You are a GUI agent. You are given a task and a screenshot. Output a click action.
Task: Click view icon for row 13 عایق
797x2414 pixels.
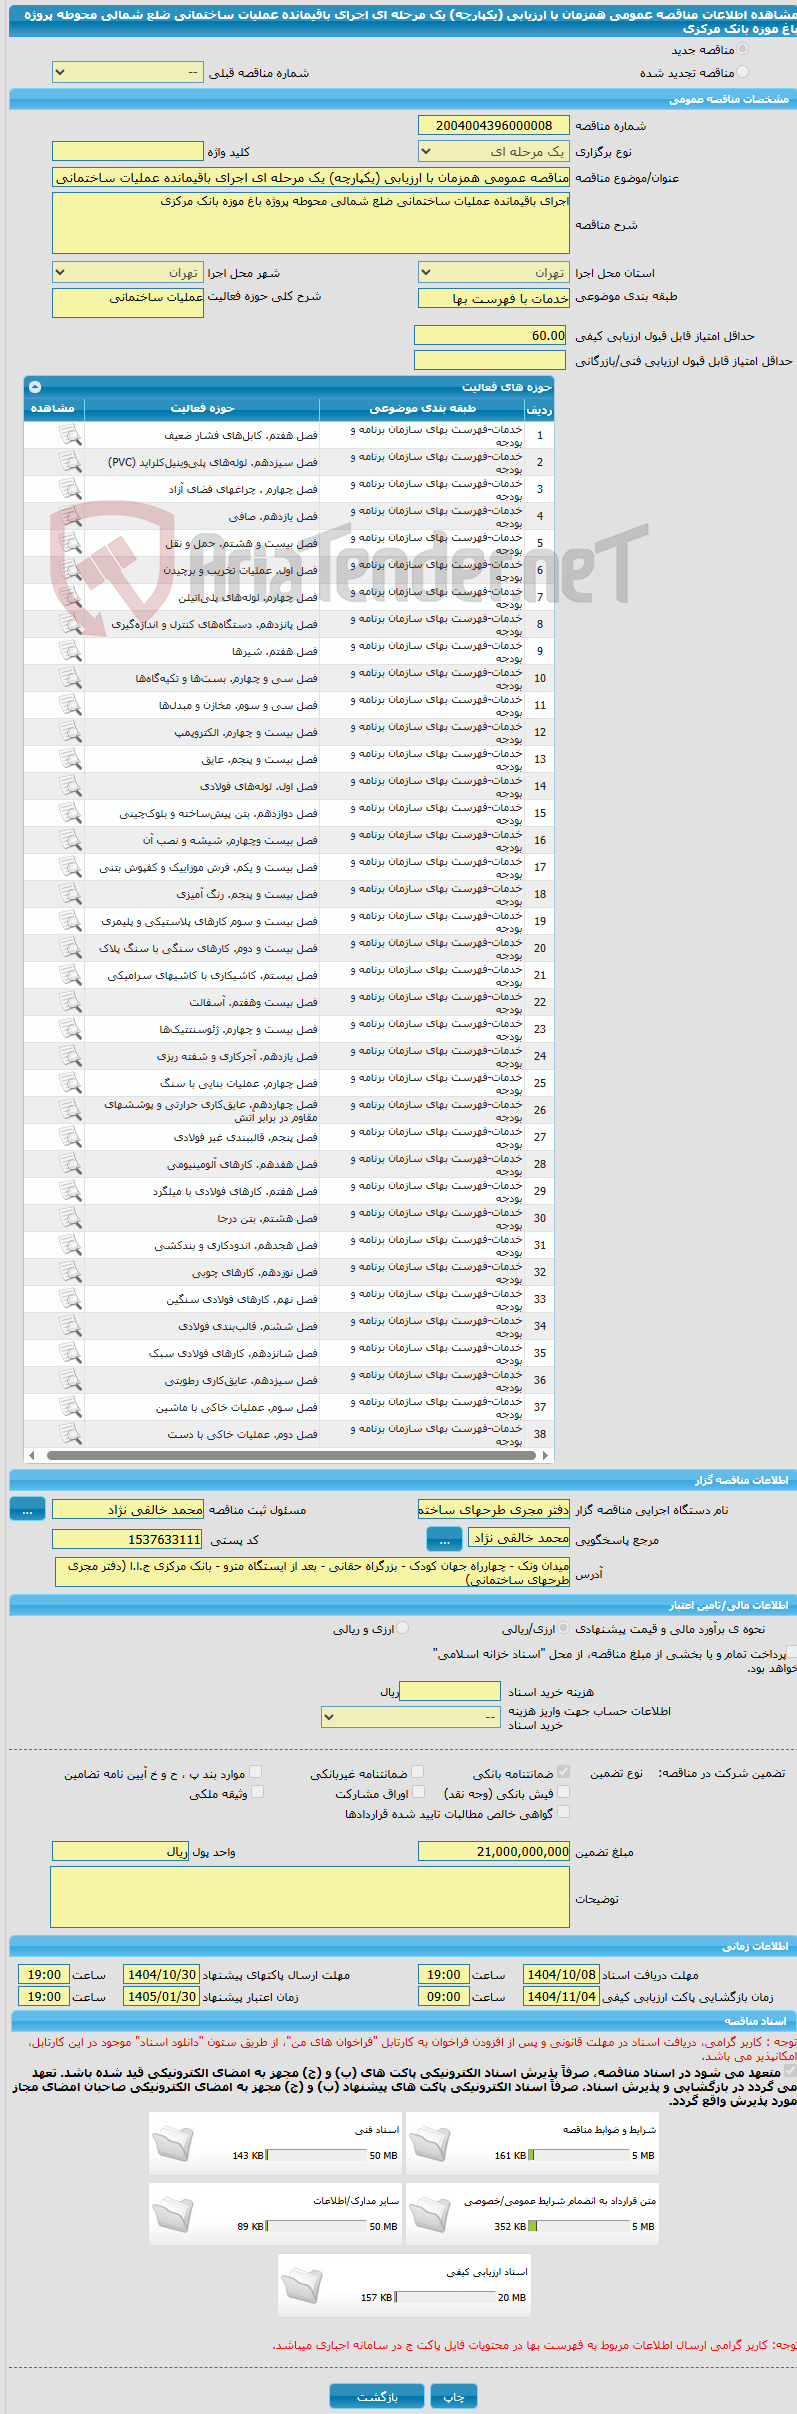point(70,759)
